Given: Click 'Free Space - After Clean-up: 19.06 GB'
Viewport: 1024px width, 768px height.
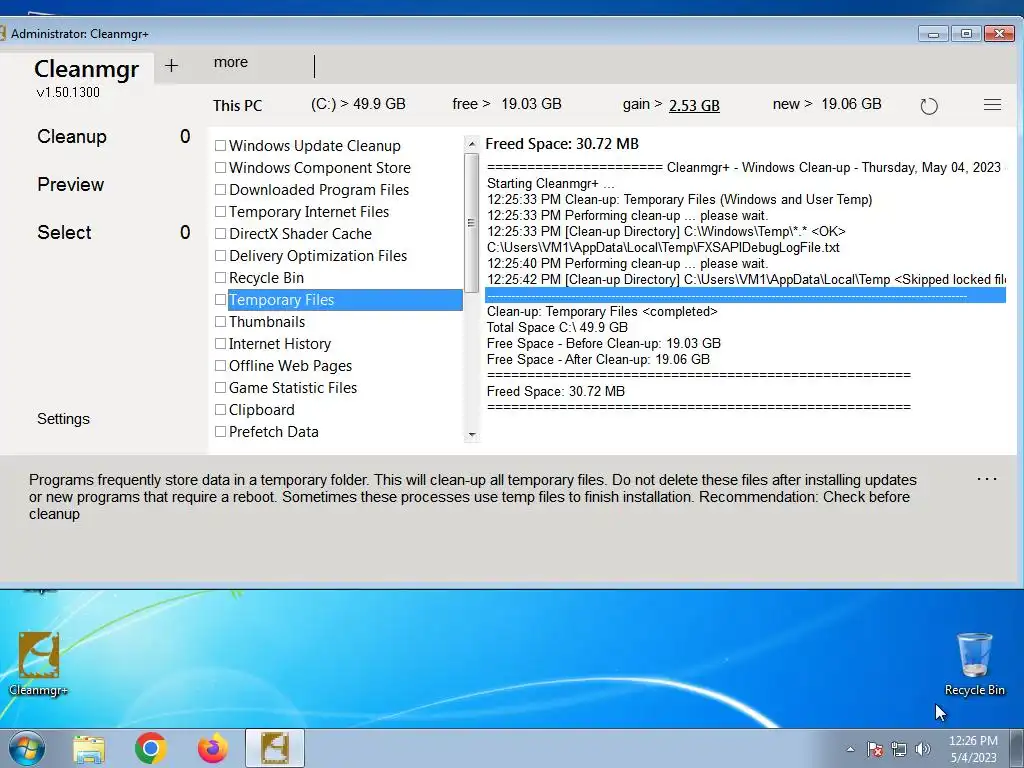Looking at the screenshot, I should pyautogui.click(x=598, y=359).
